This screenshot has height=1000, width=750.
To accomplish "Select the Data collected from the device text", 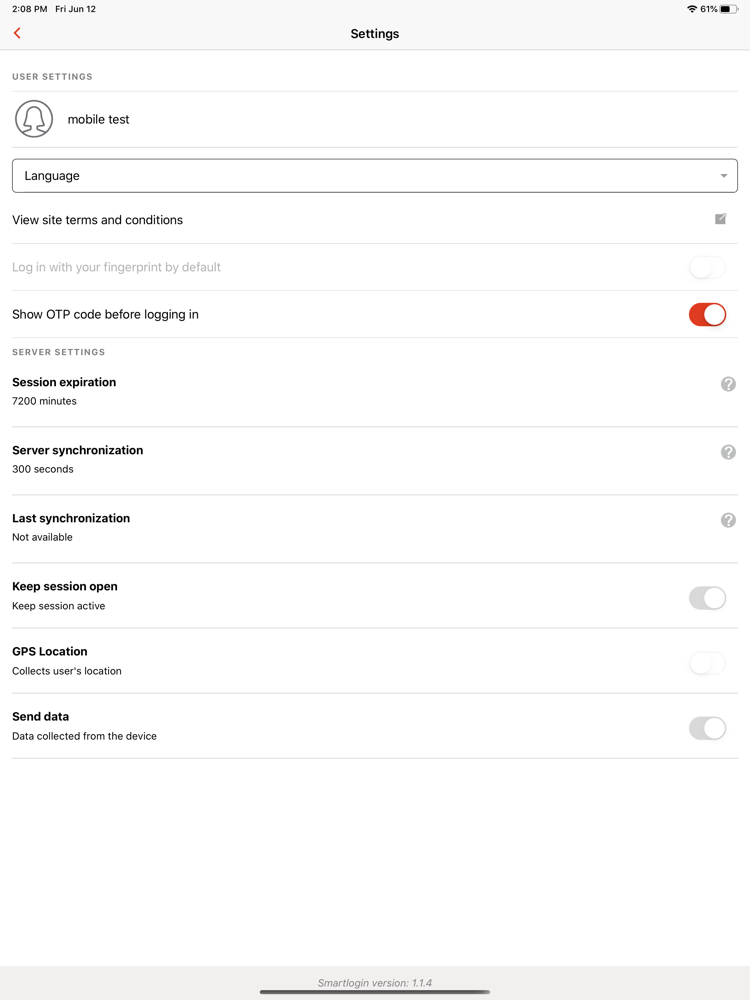I will tap(84, 736).
